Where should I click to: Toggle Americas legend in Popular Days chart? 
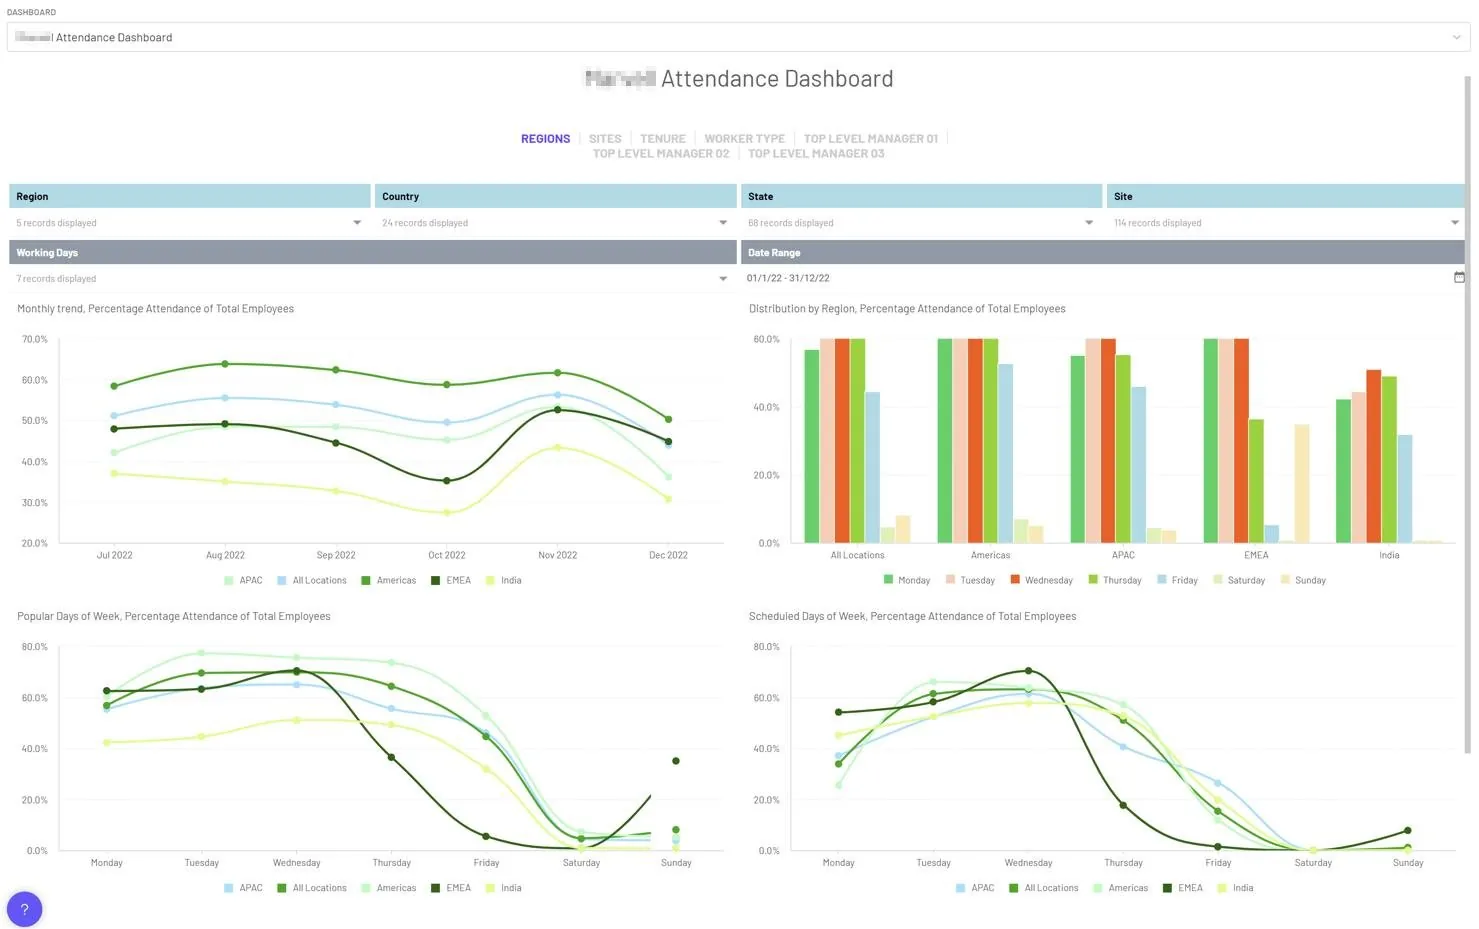click(389, 888)
